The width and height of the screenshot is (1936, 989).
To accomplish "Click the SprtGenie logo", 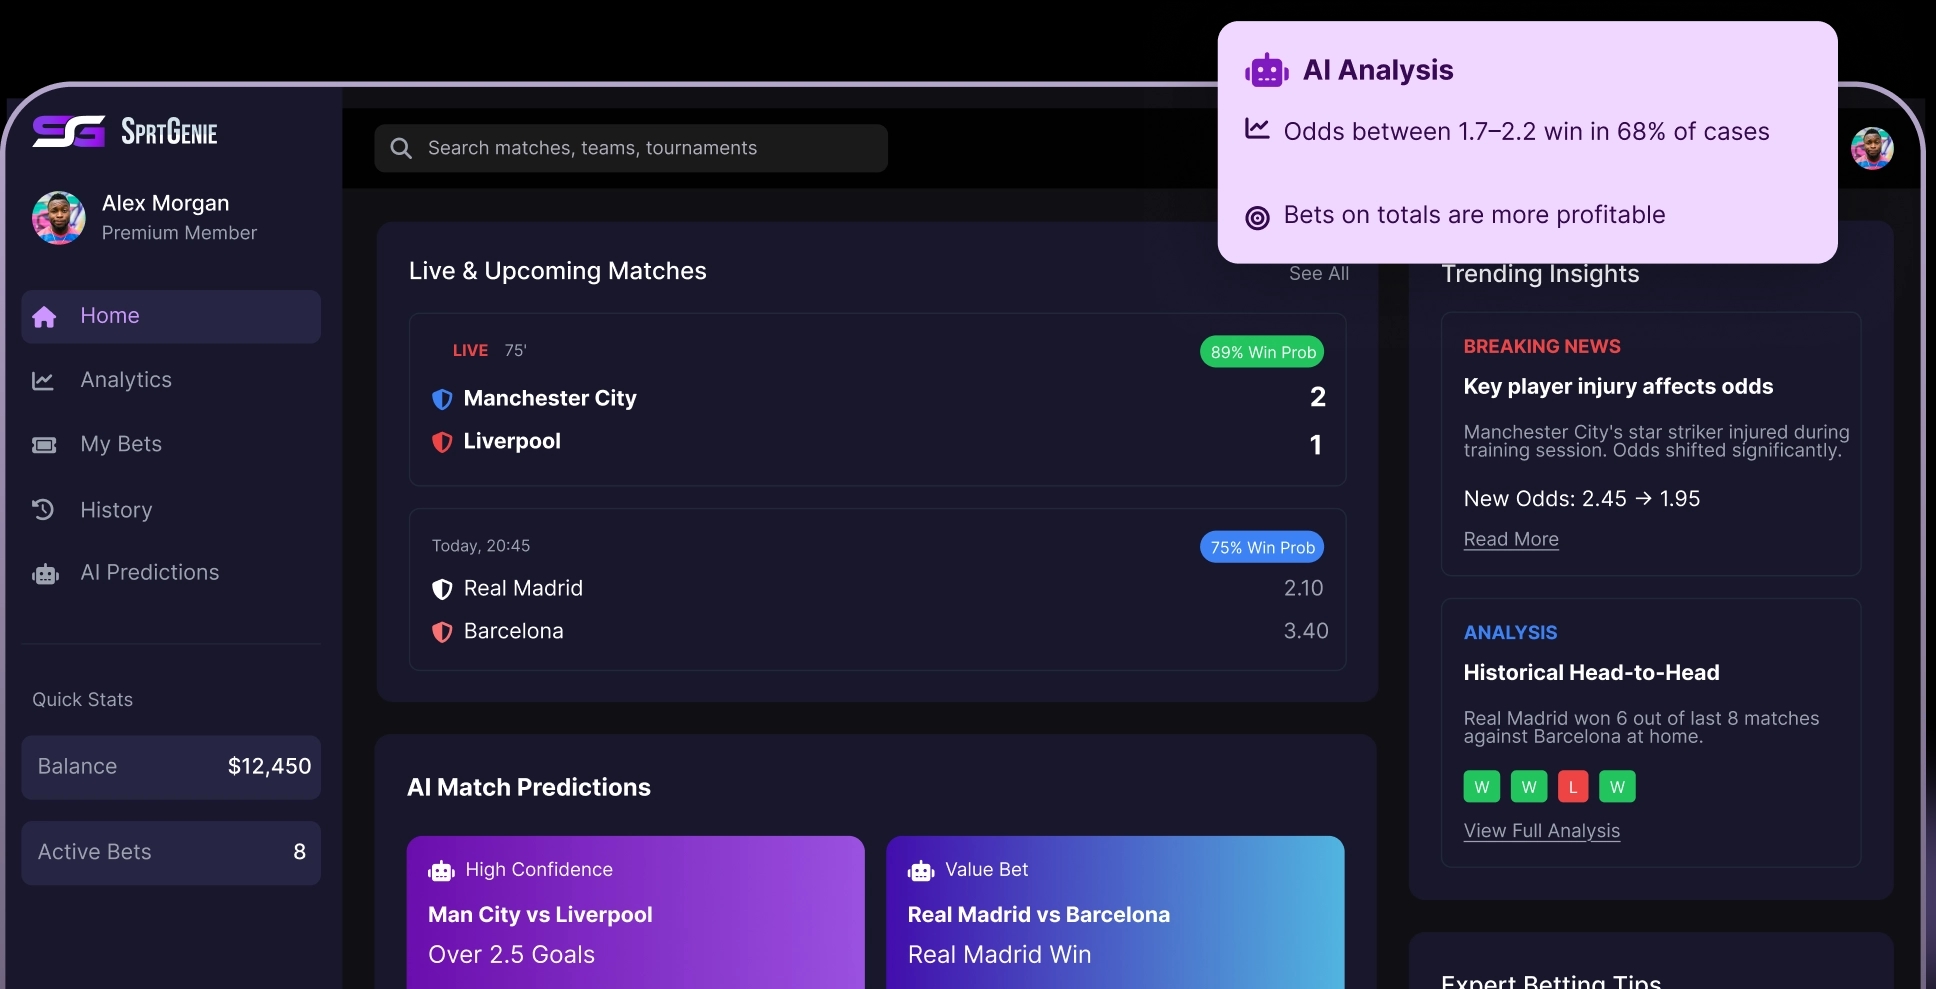I will [x=124, y=132].
